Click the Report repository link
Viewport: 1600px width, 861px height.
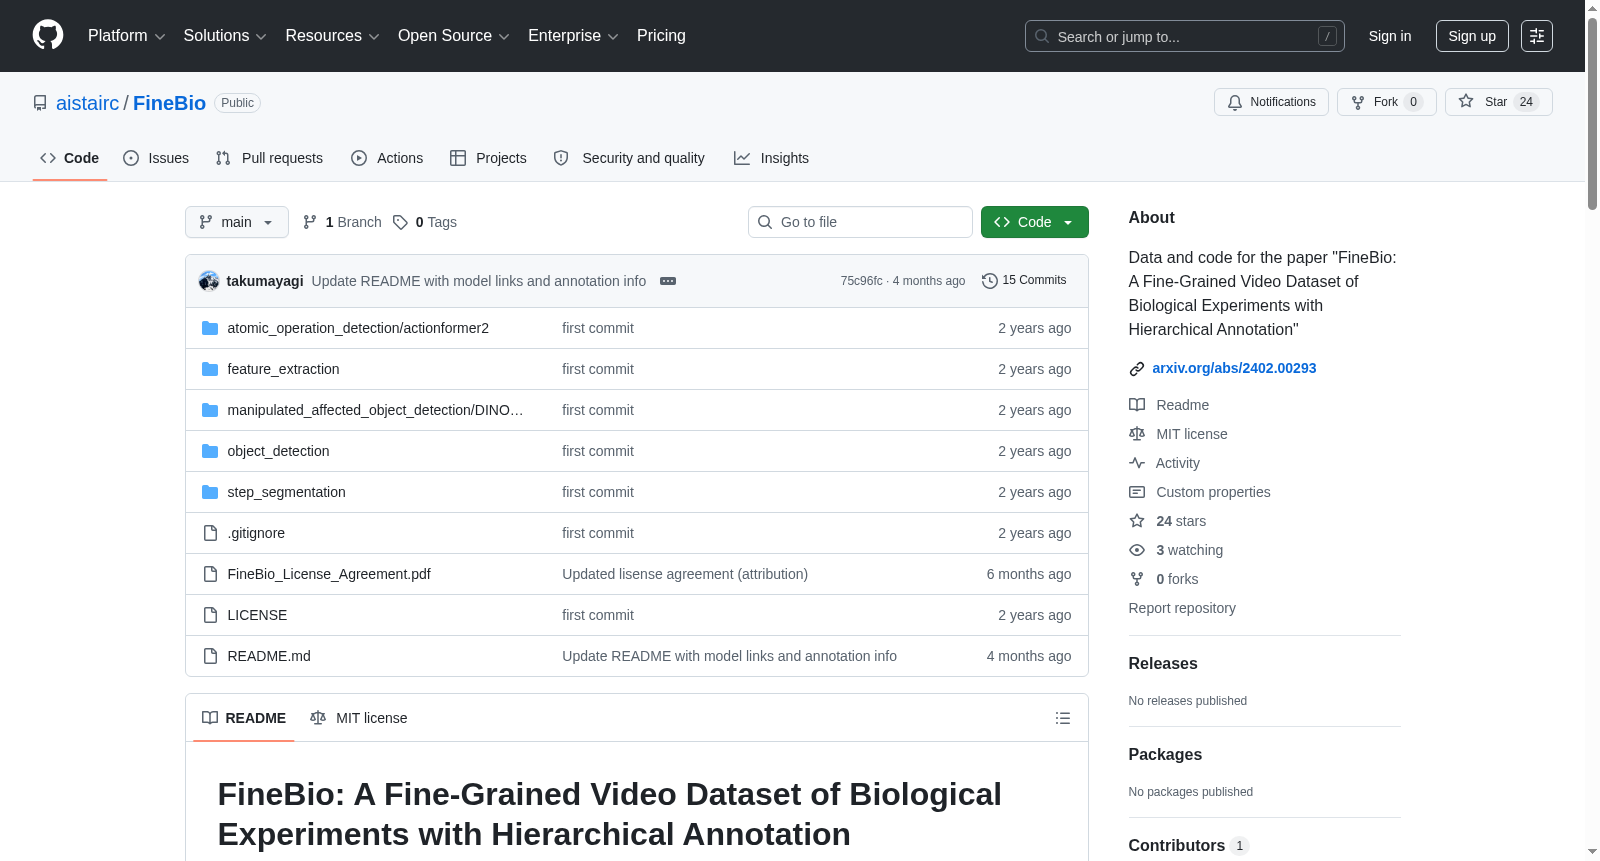(x=1182, y=608)
